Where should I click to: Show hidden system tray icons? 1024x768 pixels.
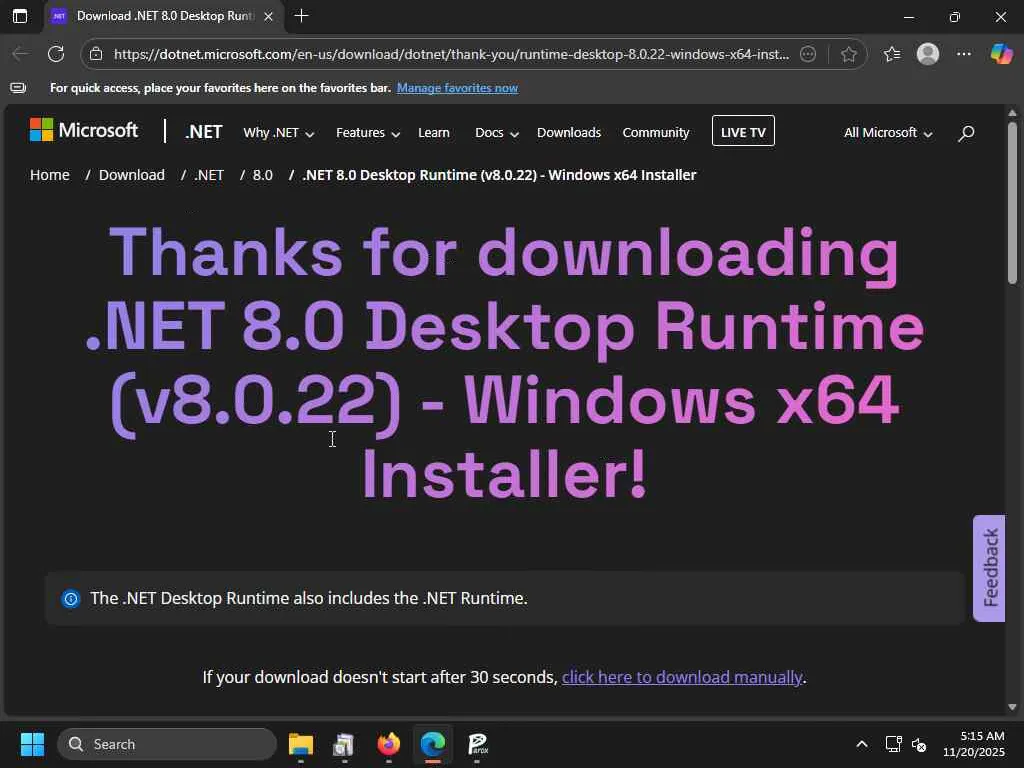[x=861, y=744]
